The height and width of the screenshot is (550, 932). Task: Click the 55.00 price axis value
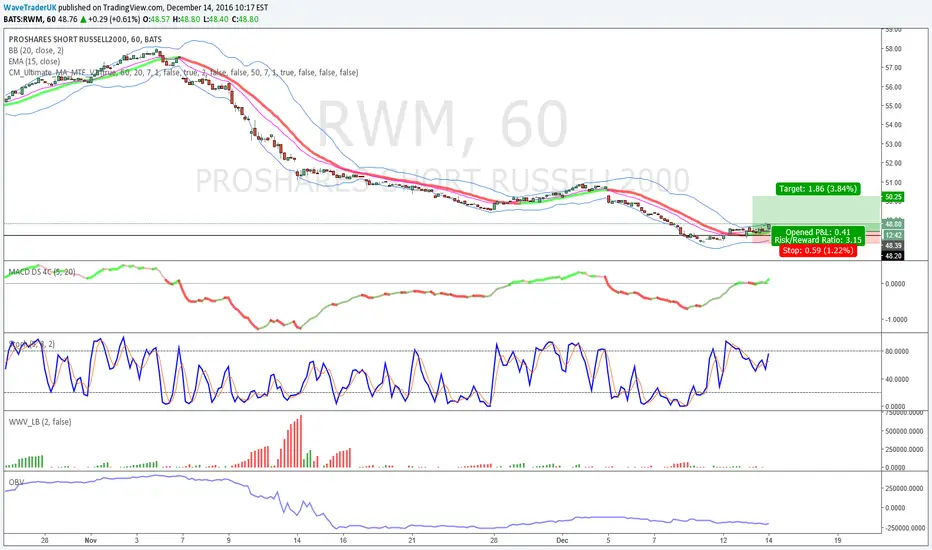pyautogui.click(x=893, y=106)
